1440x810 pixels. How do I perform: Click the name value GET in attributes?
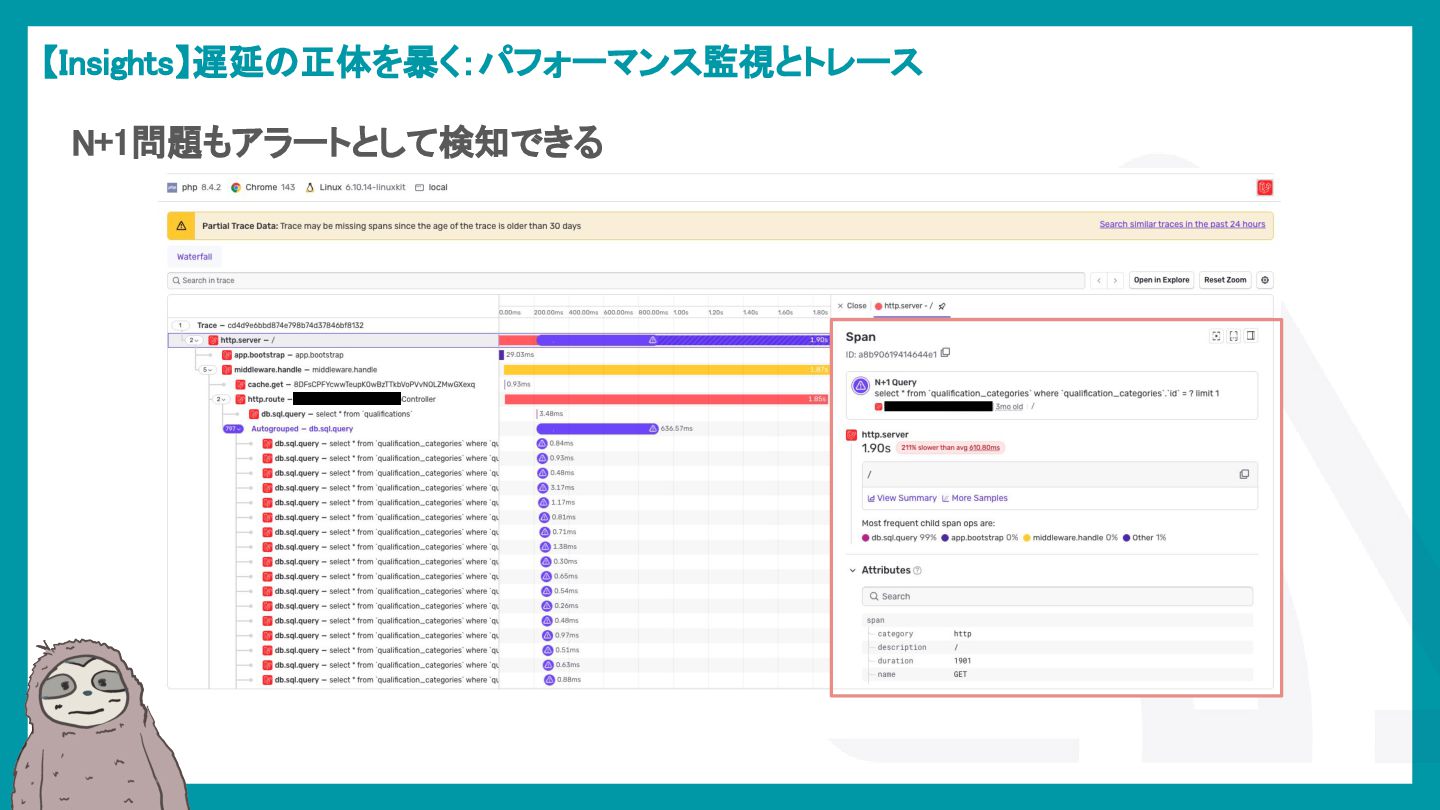pyautogui.click(x=960, y=674)
